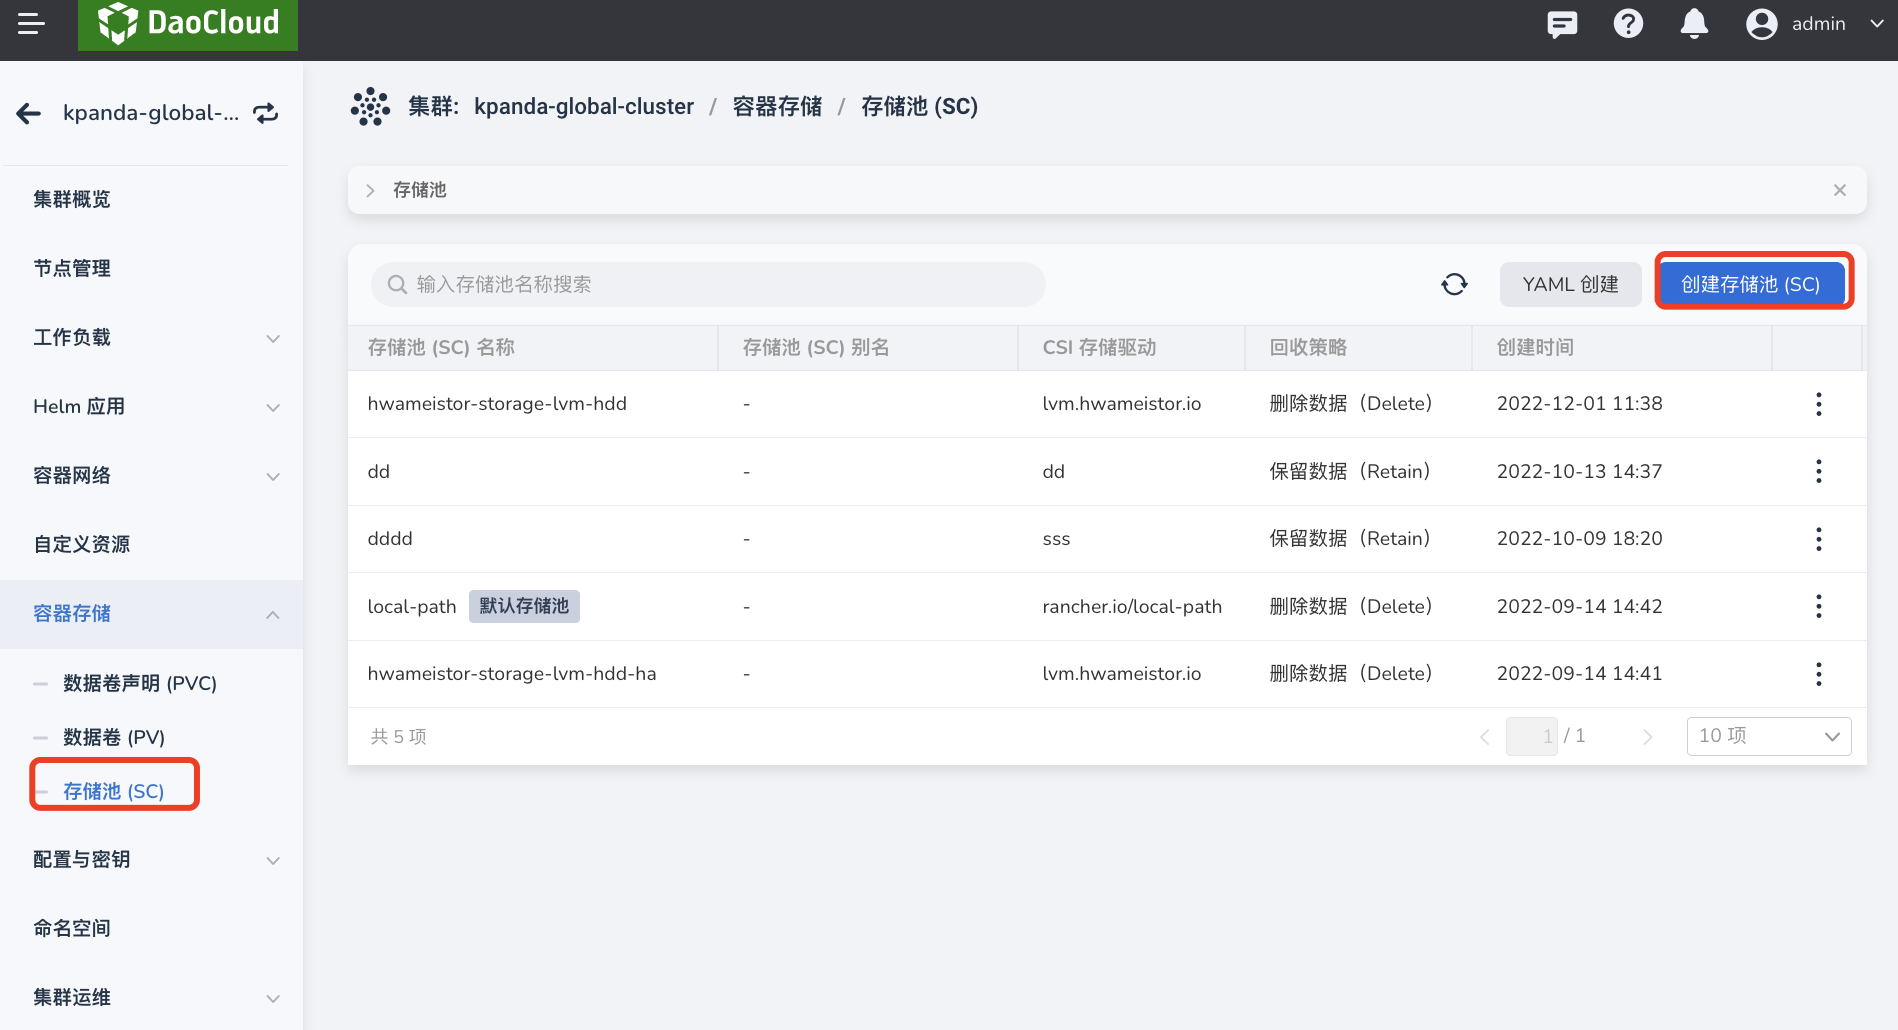
Task: Open row actions for dddd storage pool
Action: click(1818, 539)
